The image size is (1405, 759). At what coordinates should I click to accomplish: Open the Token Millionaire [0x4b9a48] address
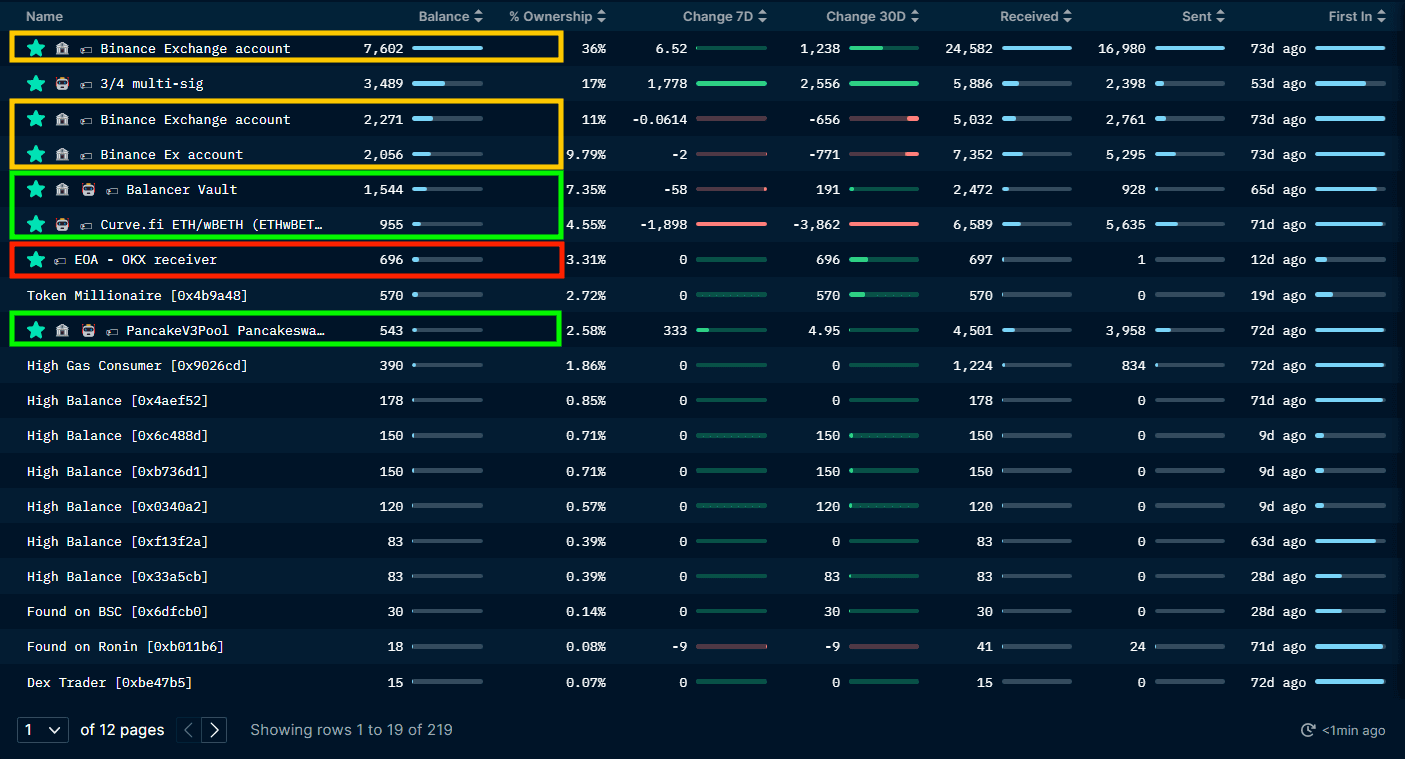click(x=137, y=296)
